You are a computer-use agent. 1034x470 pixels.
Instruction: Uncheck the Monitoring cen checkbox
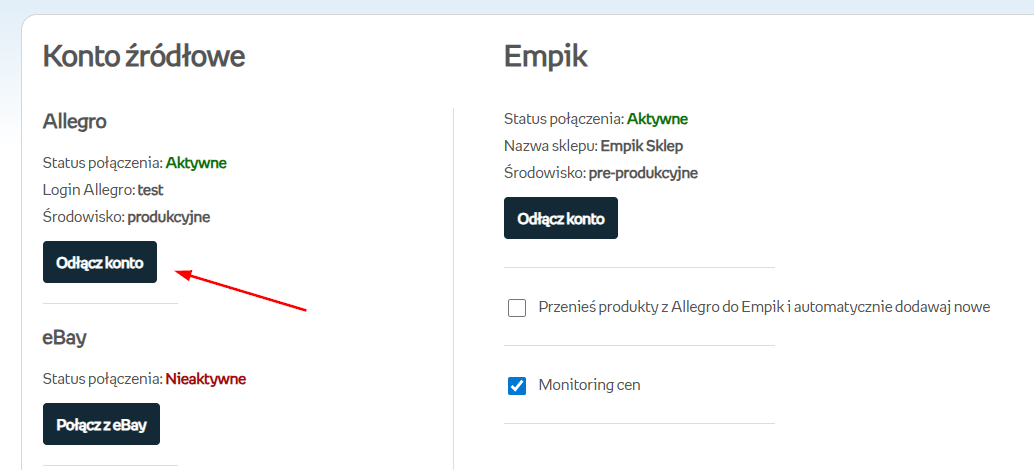517,385
